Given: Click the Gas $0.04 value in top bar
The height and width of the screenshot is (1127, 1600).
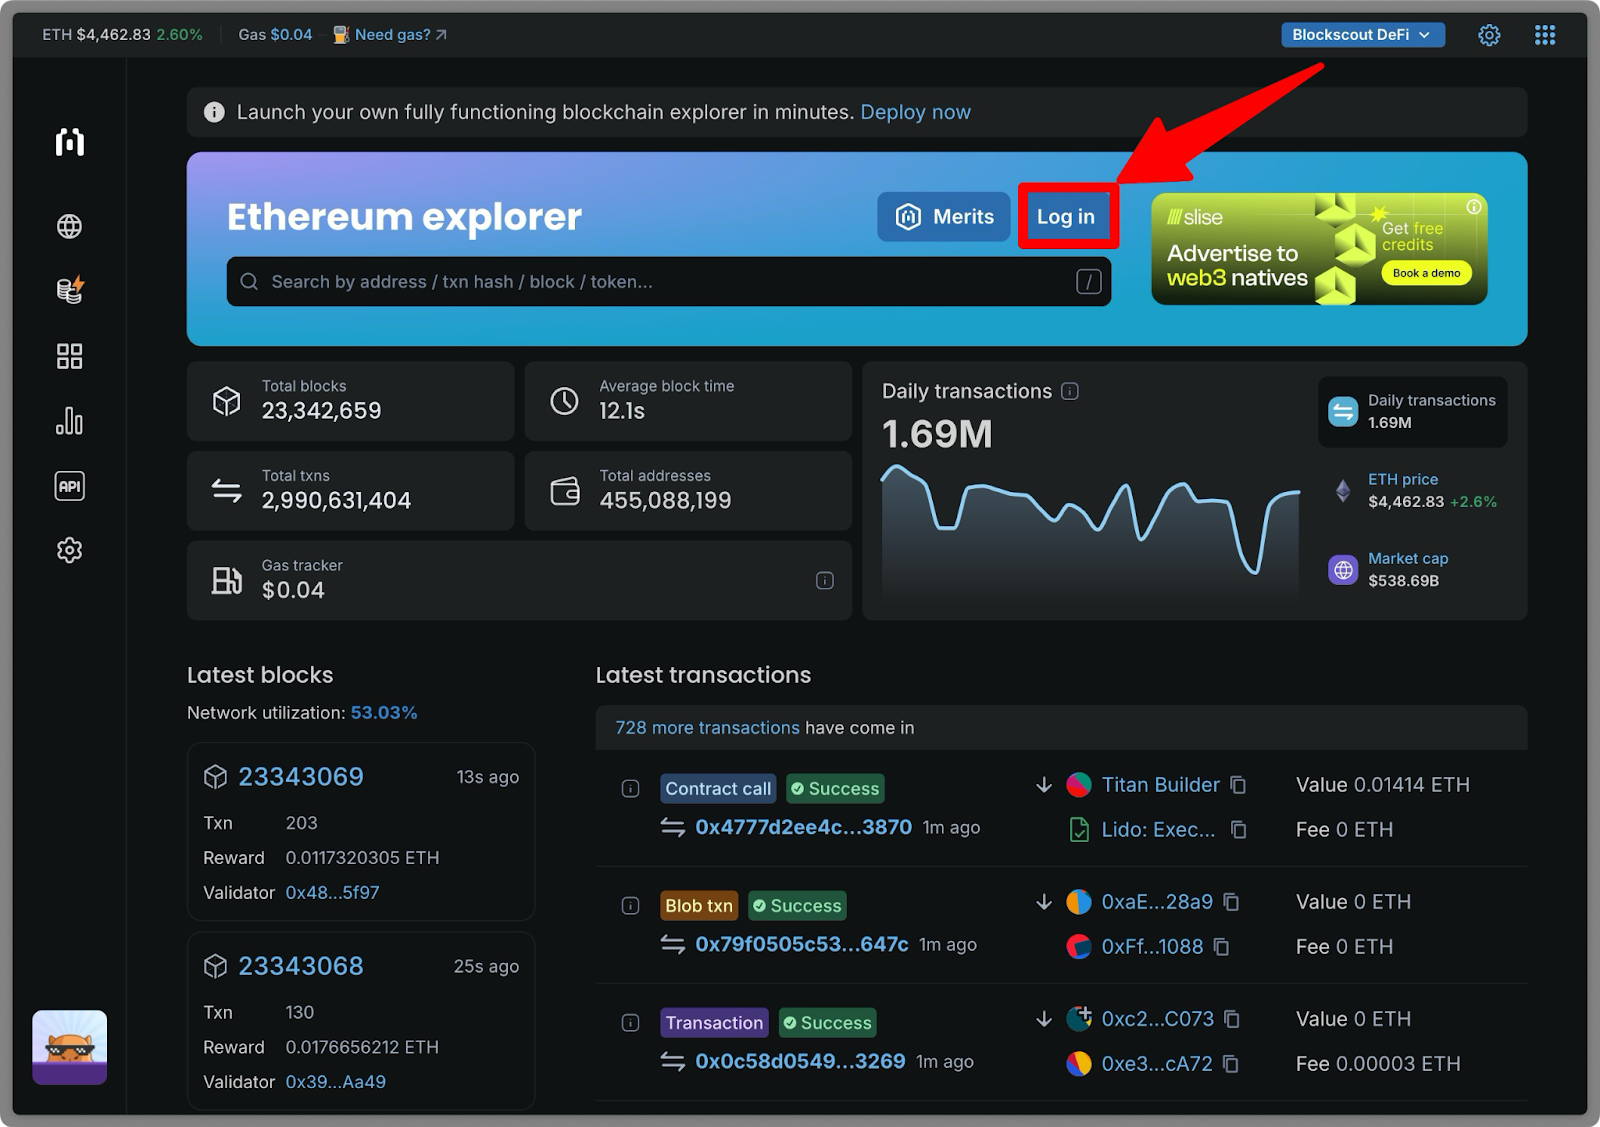Looking at the screenshot, I should click(291, 35).
